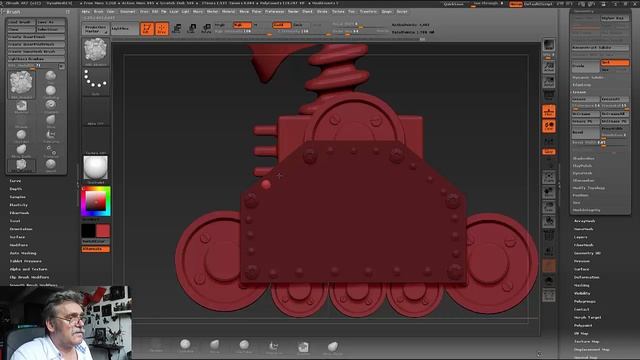Click the QuickSave button
Viewport: 640px width, 360px height.
[453, 4]
